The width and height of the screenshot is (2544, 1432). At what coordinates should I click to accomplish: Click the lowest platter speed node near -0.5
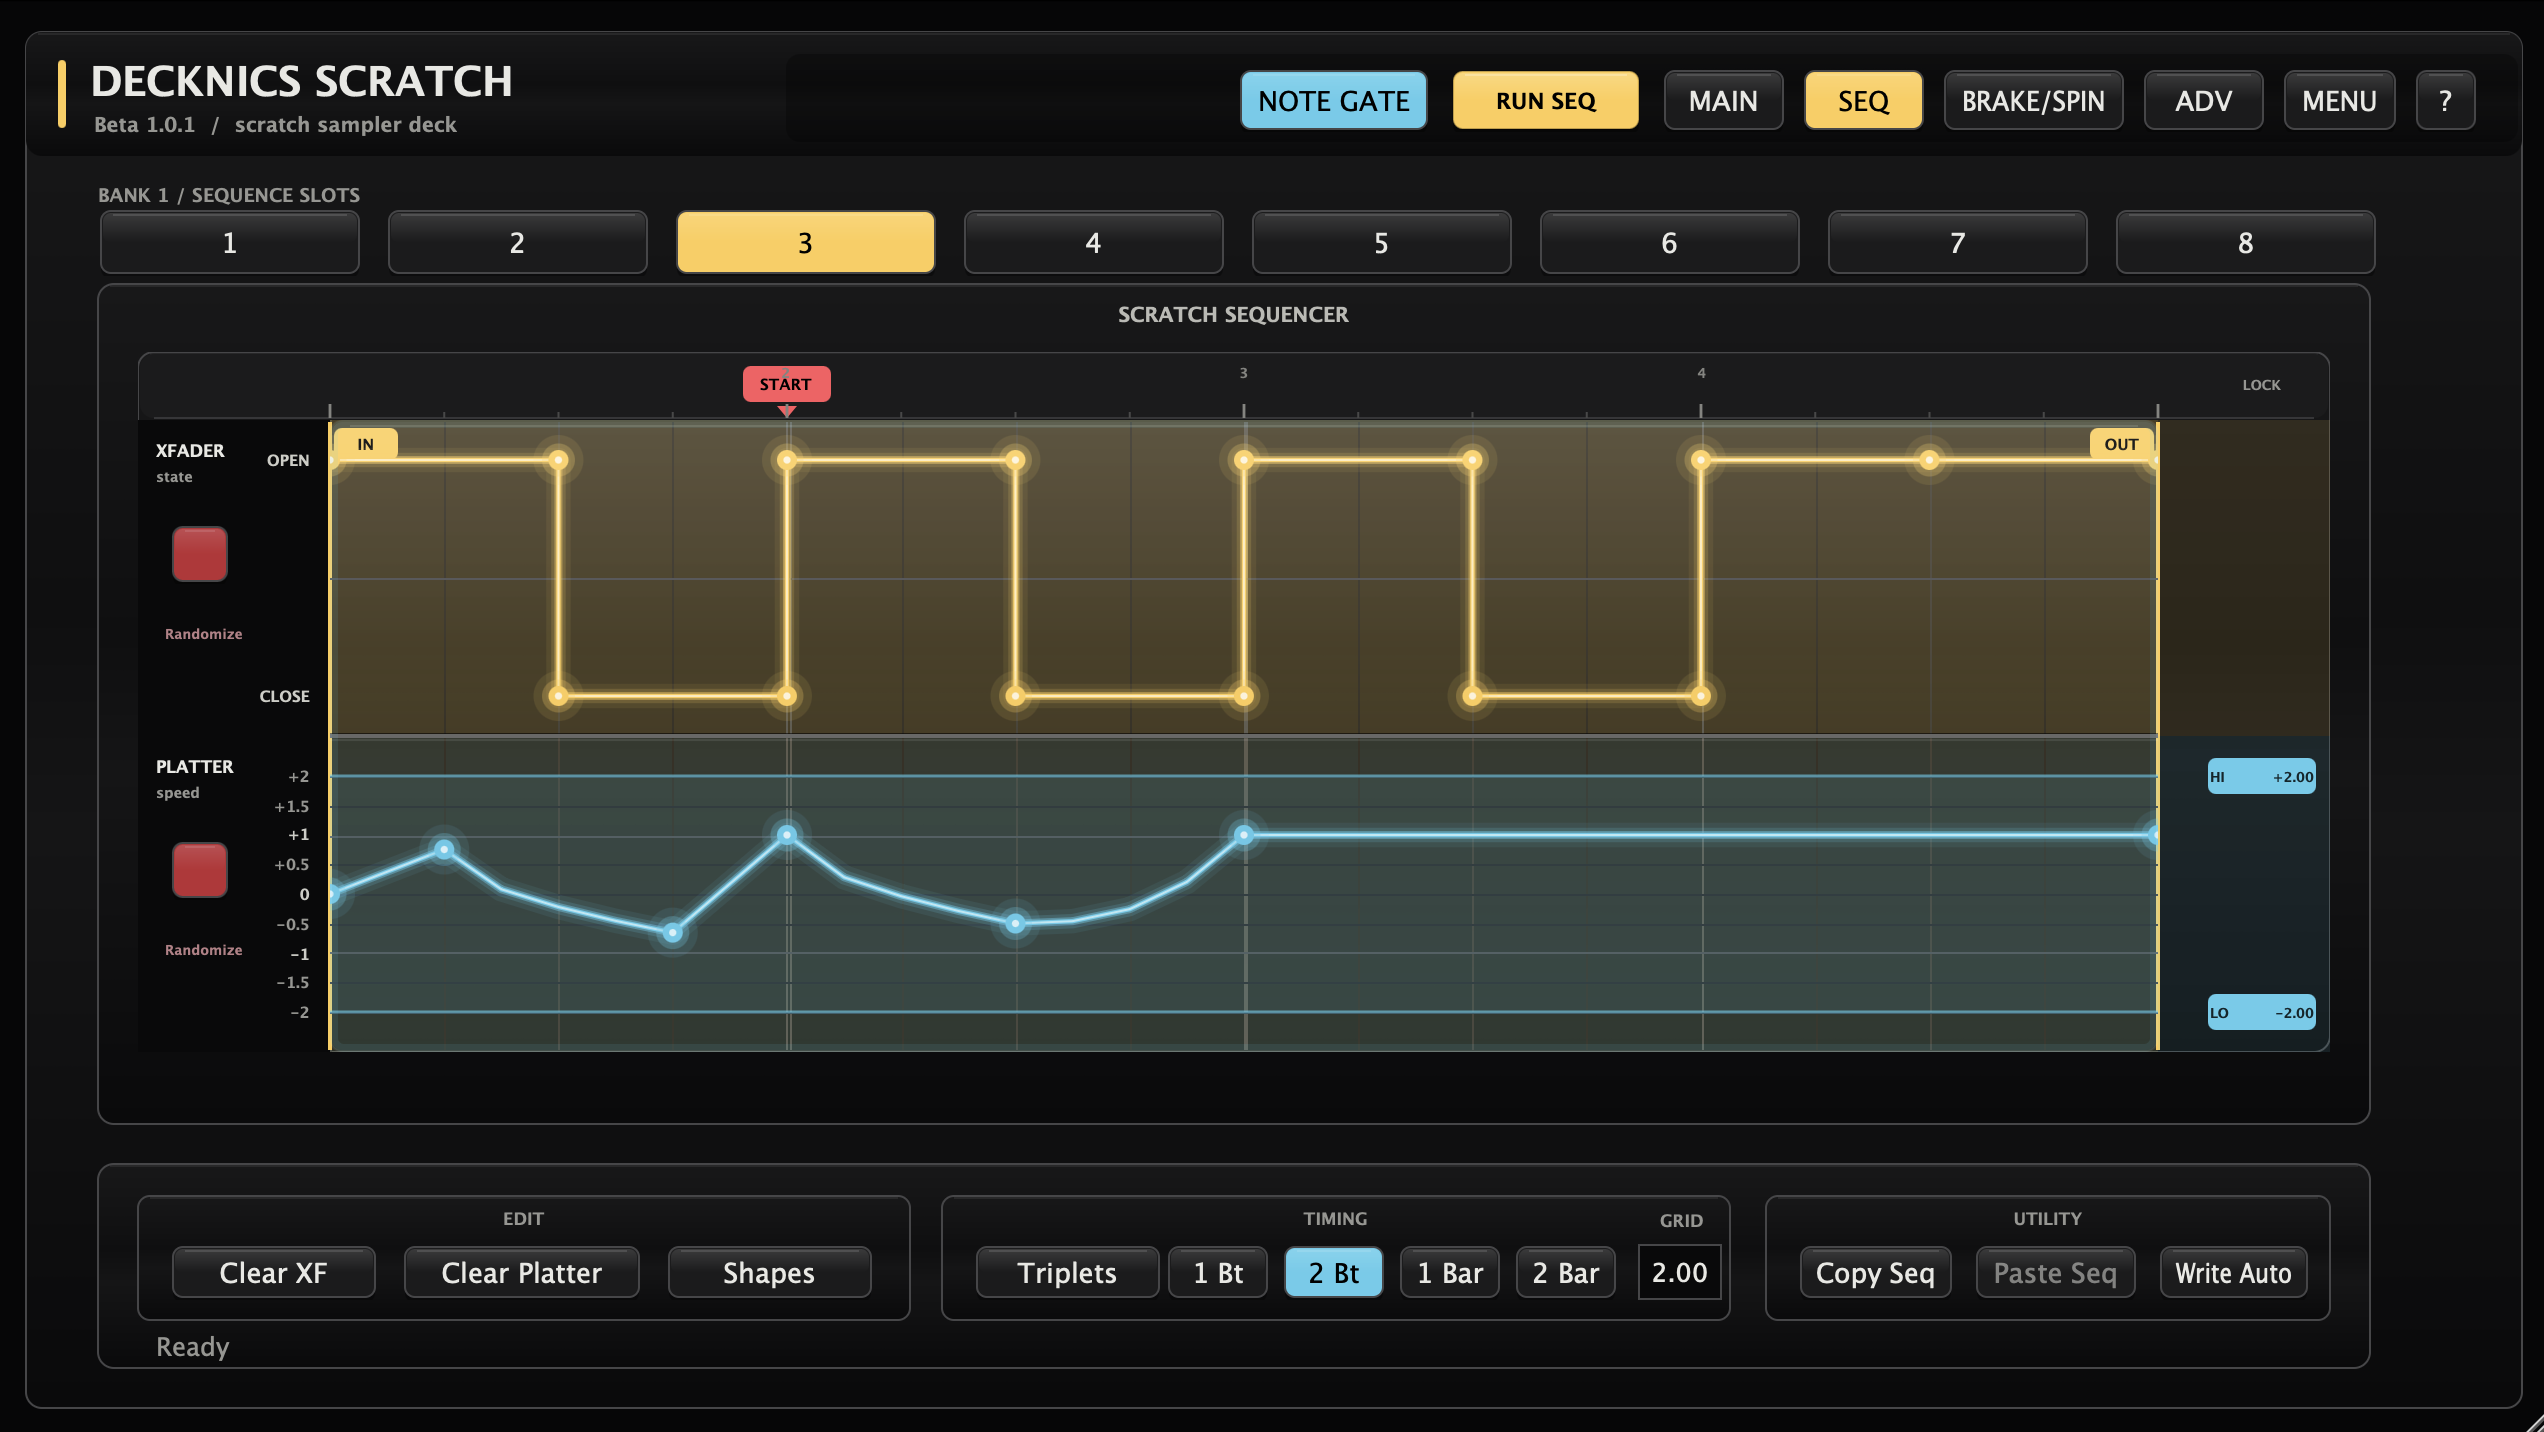tap(673, 933)
